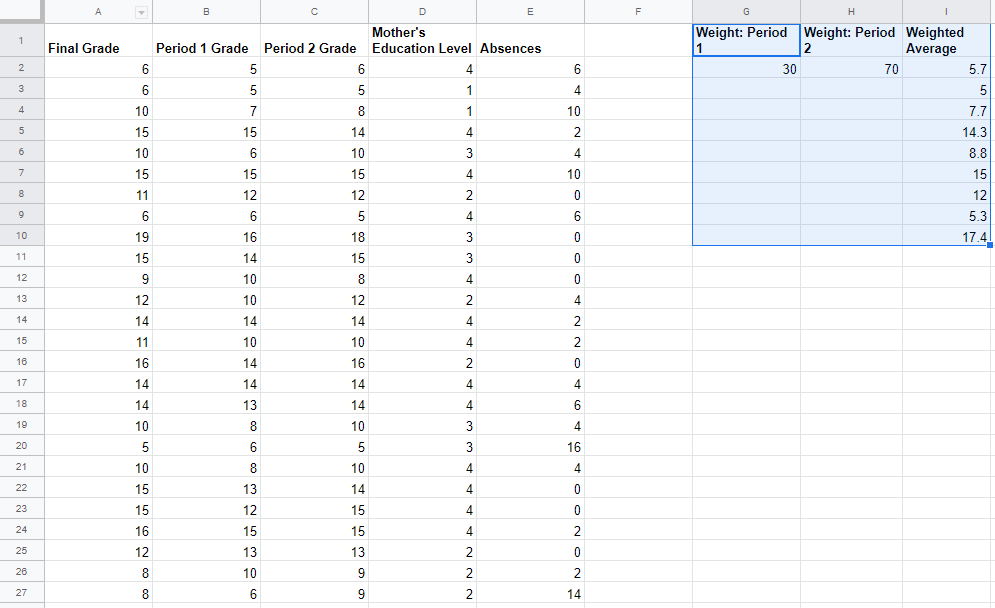This screenshot has height=608, width=995.
Task: Click the 'Absences' header cell
Action: [x=530, y=41]
